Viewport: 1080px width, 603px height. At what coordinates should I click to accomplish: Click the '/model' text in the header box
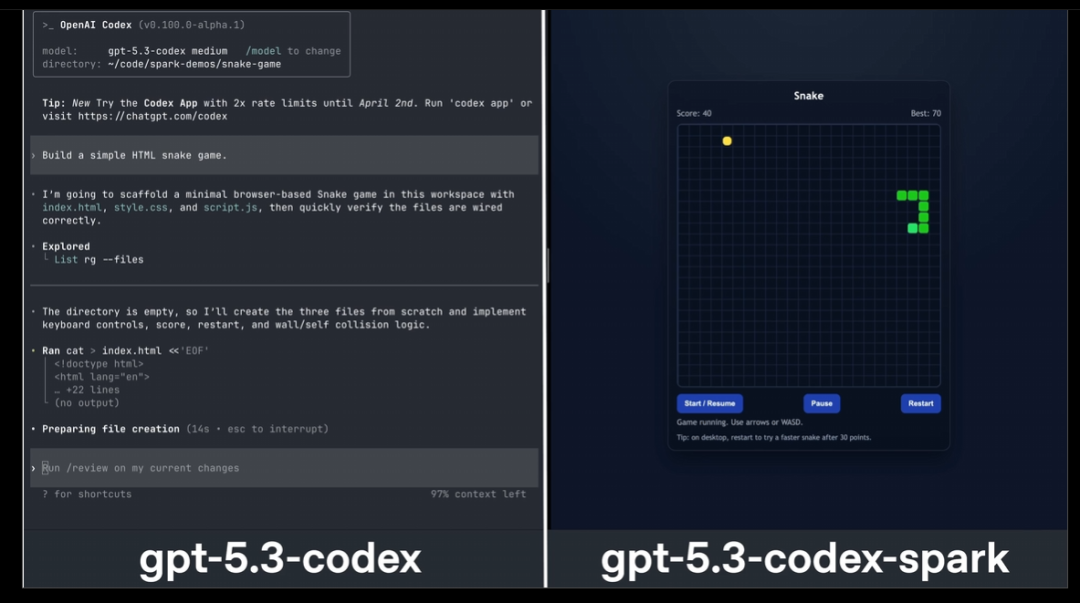click(x=263, y=51)
